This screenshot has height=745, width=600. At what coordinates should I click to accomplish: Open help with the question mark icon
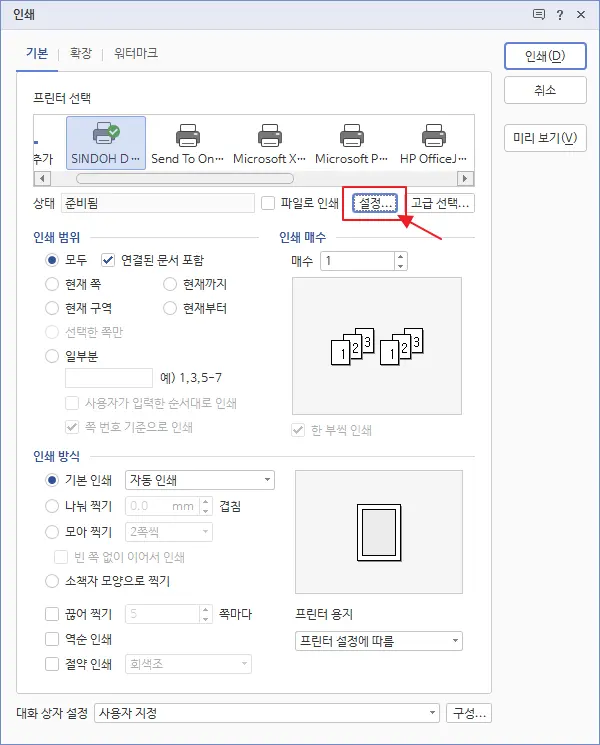pos(560,15)
